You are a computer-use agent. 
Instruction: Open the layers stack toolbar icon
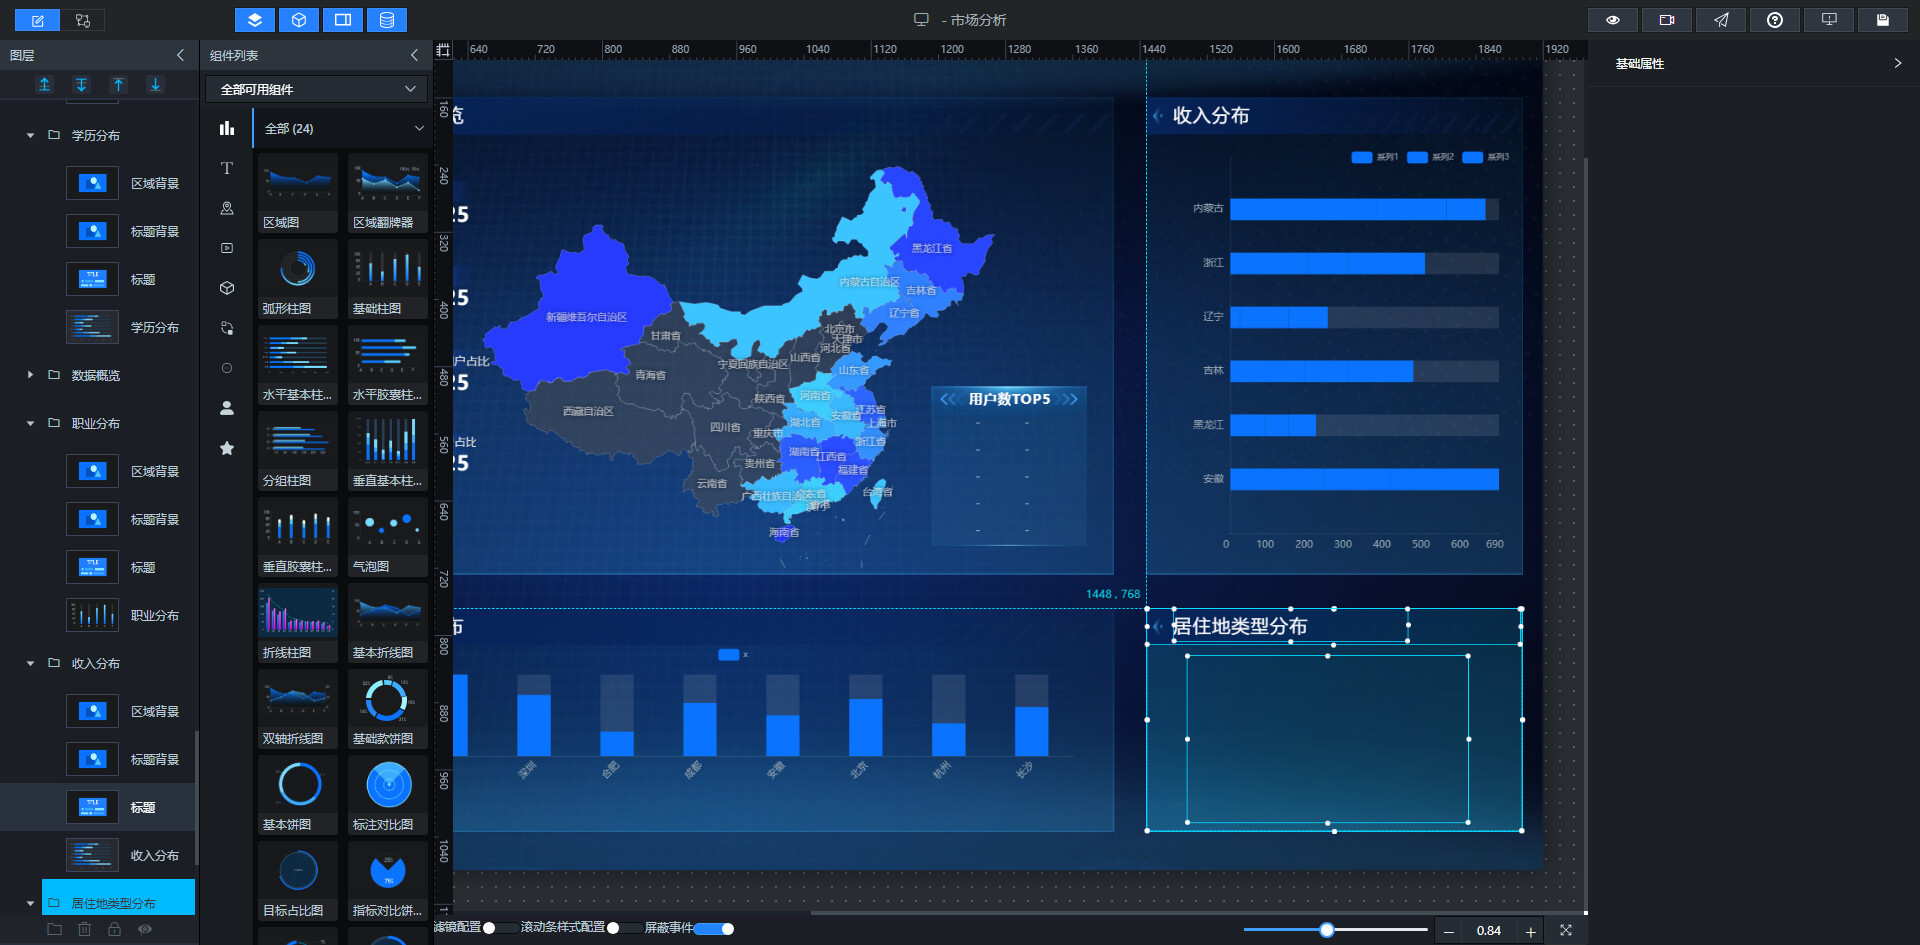point(255,20)
